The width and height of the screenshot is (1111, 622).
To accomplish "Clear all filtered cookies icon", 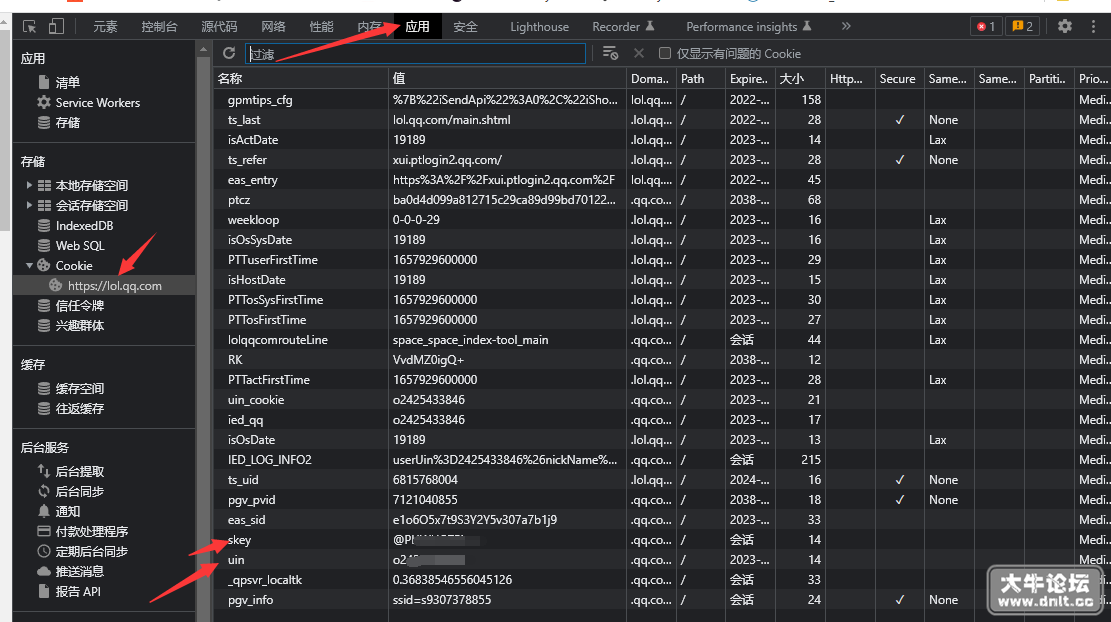I will pos(610,53).
